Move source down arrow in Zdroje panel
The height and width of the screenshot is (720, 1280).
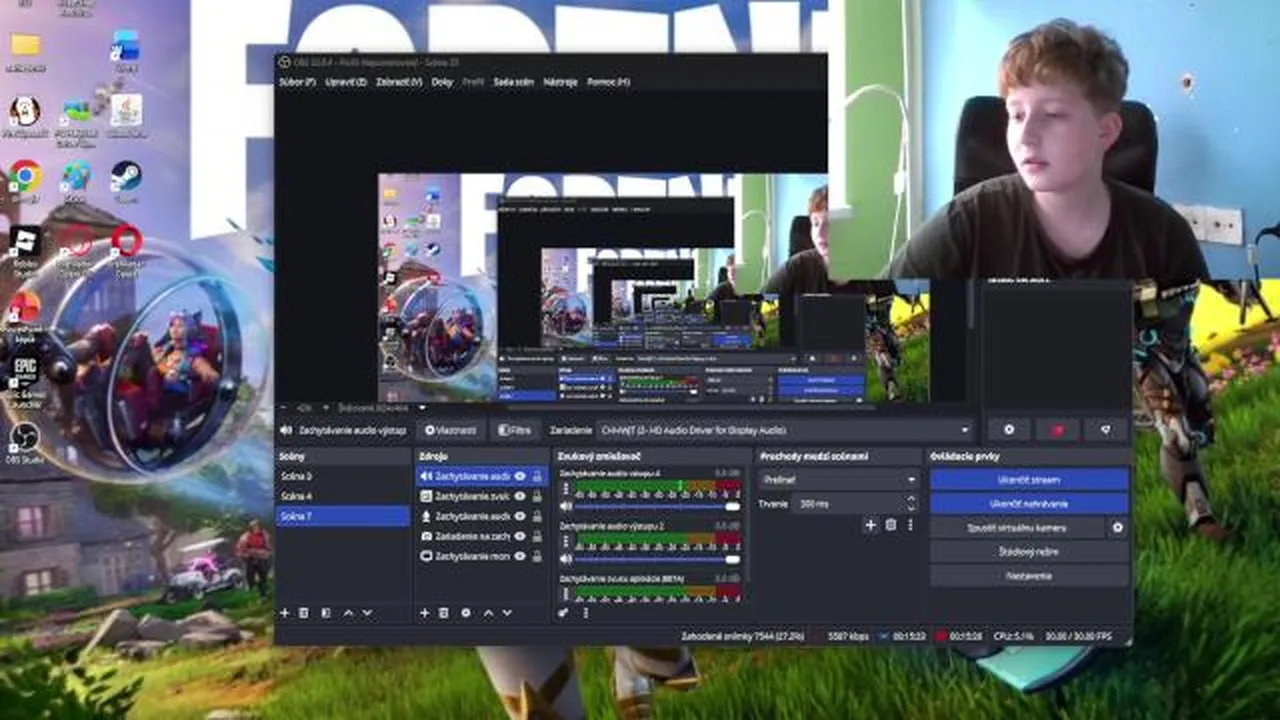(507, 612)
